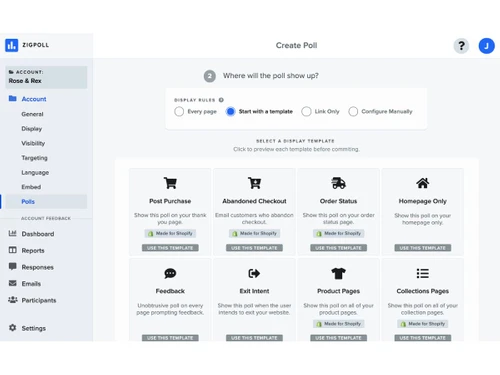The height and width of the screenshot is (375, 500).
Task: Click the Exit Intent arrow icon
Action: [x=254, y=273]
